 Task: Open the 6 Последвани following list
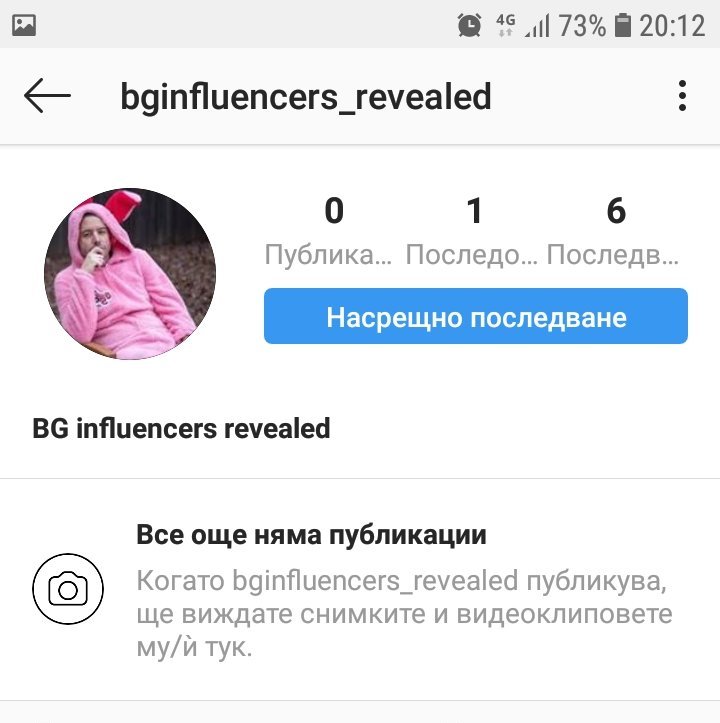point(614,231)
